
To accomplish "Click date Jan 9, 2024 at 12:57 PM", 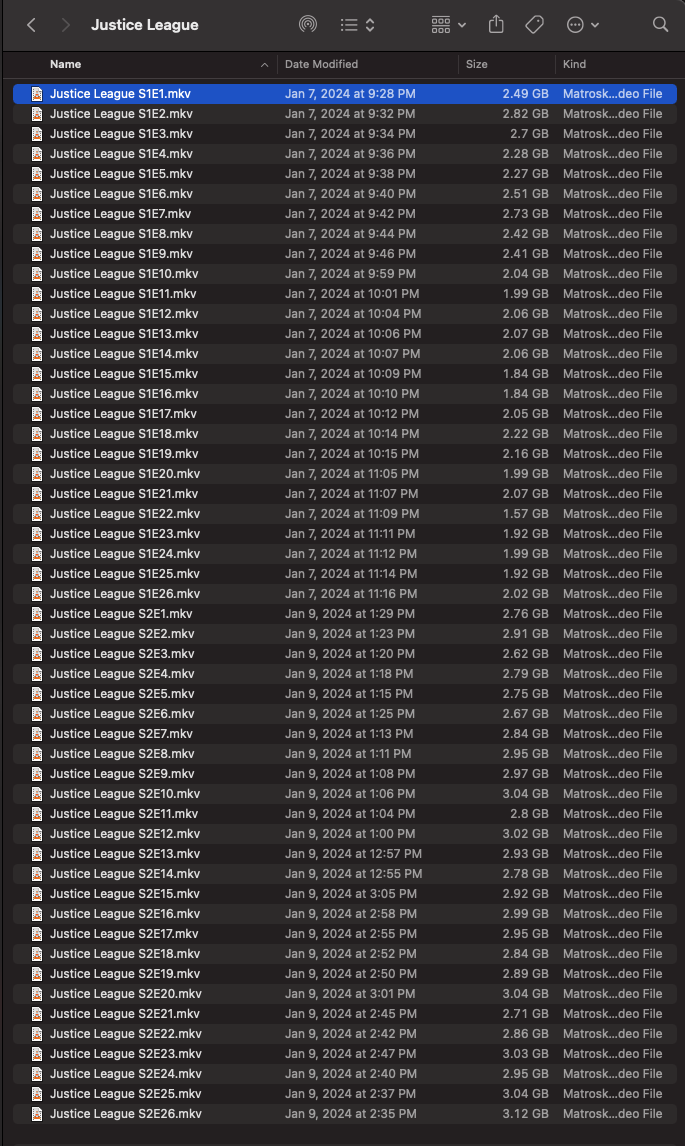I will pyautogui.click(x=353, y=854).
